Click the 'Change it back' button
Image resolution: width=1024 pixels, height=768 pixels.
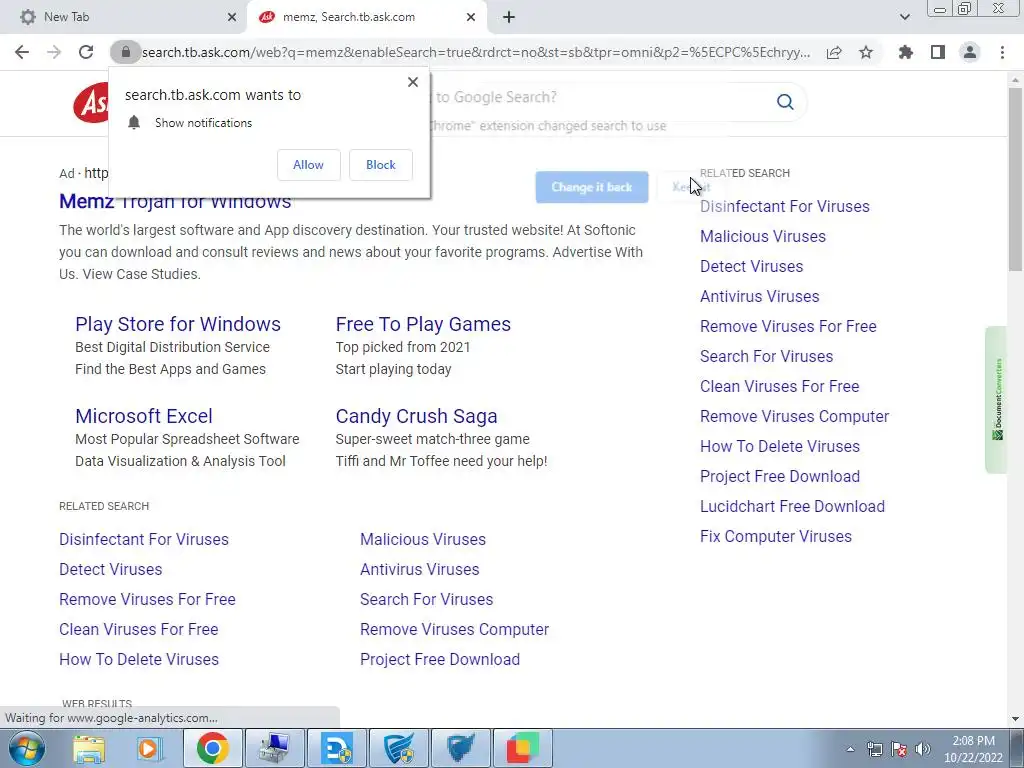pos(592,187)
